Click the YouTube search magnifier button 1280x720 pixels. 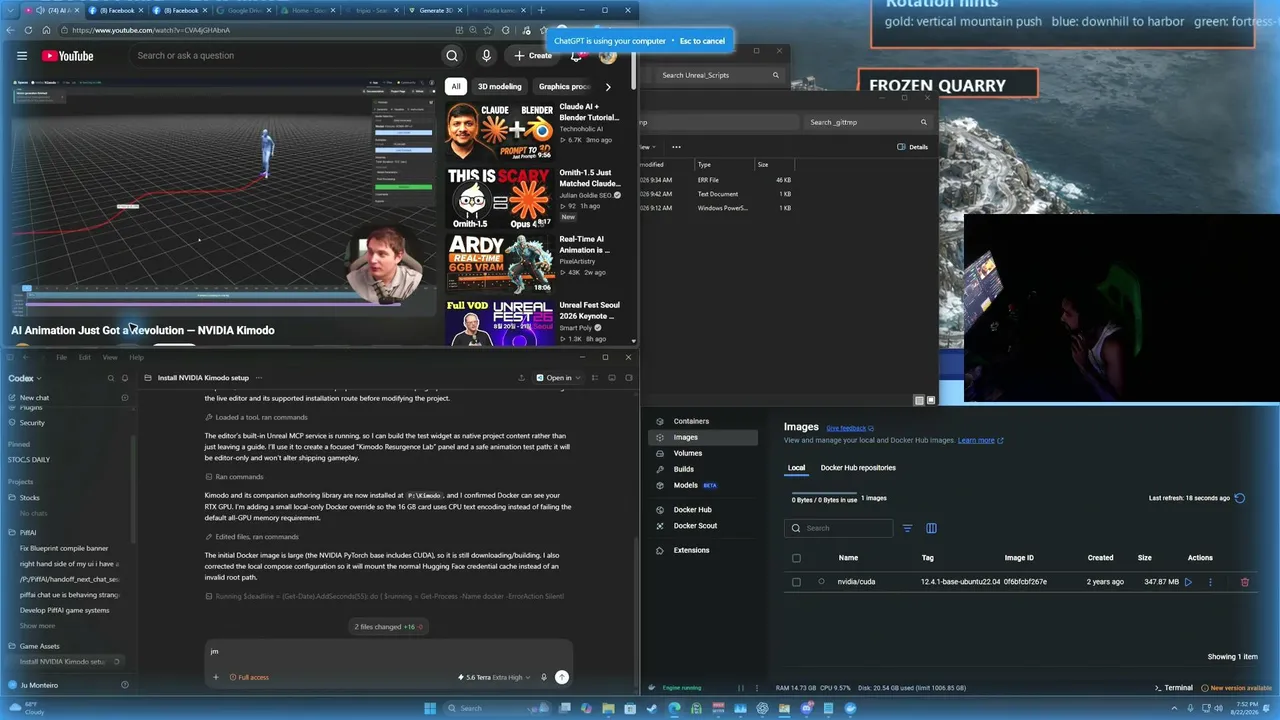[452, 56]
